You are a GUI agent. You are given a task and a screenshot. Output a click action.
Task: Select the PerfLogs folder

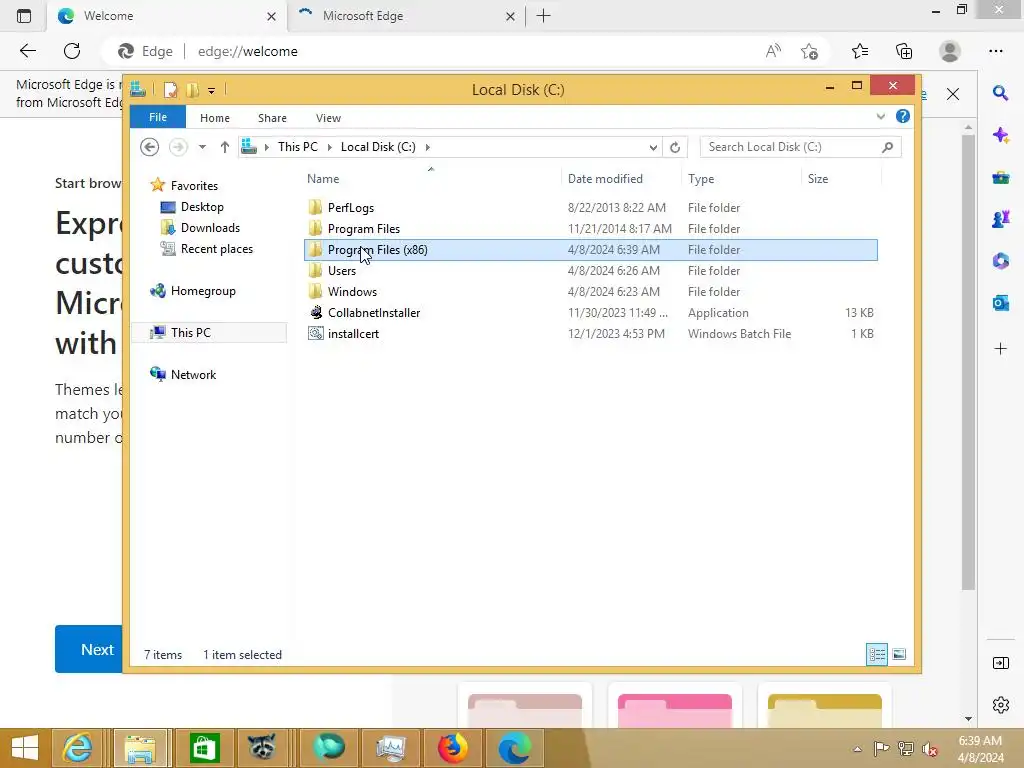pos(590,208)
